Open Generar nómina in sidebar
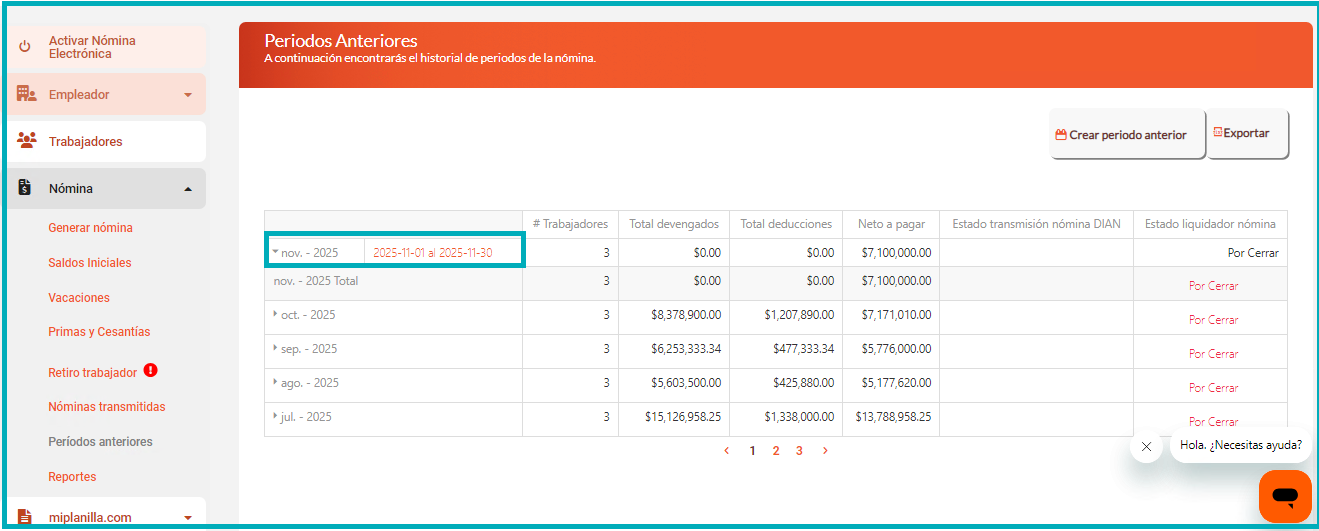This screenshot has height=531, width=1319. coord(90,228)
